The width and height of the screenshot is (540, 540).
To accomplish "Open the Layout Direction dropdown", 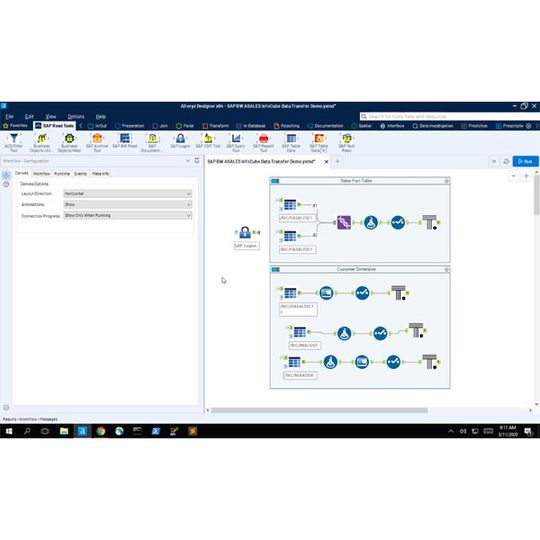I will coord(127,194).
